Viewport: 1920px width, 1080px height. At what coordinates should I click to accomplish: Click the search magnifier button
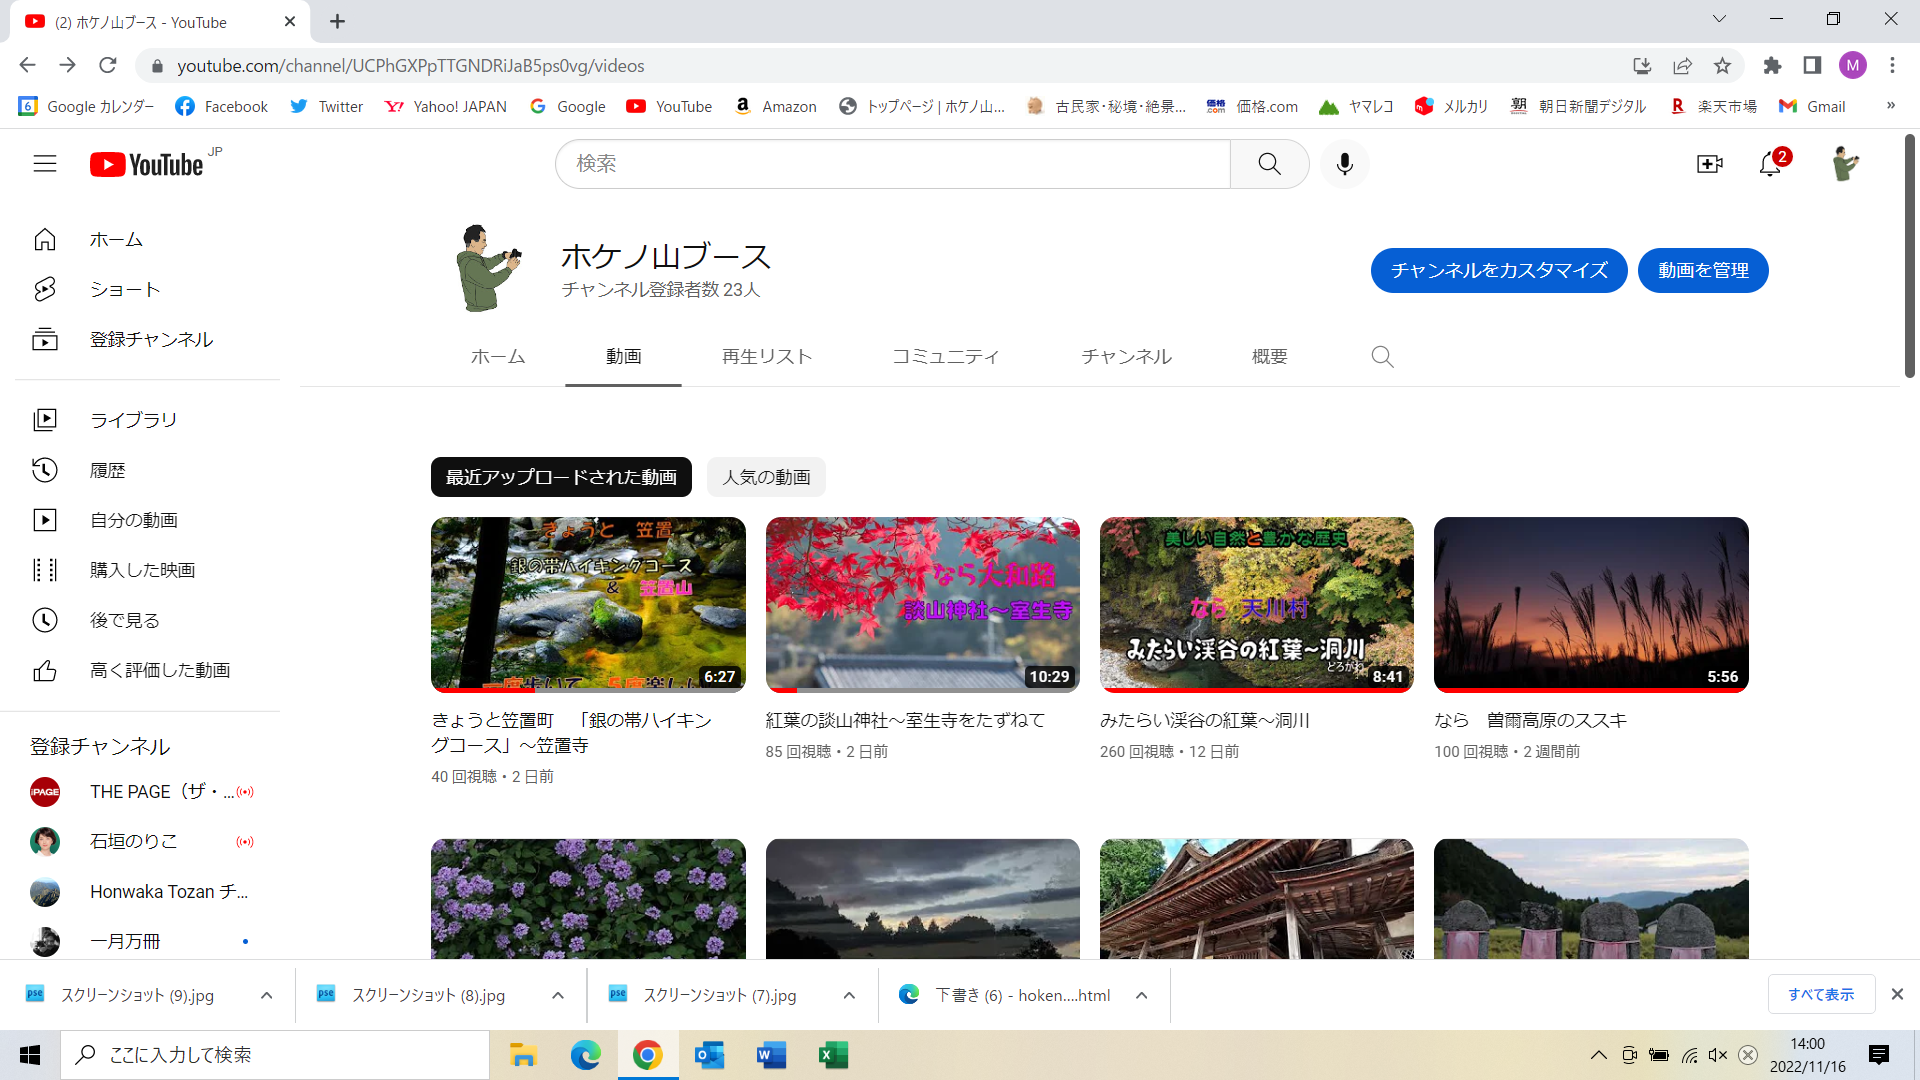click(1269, 164)
